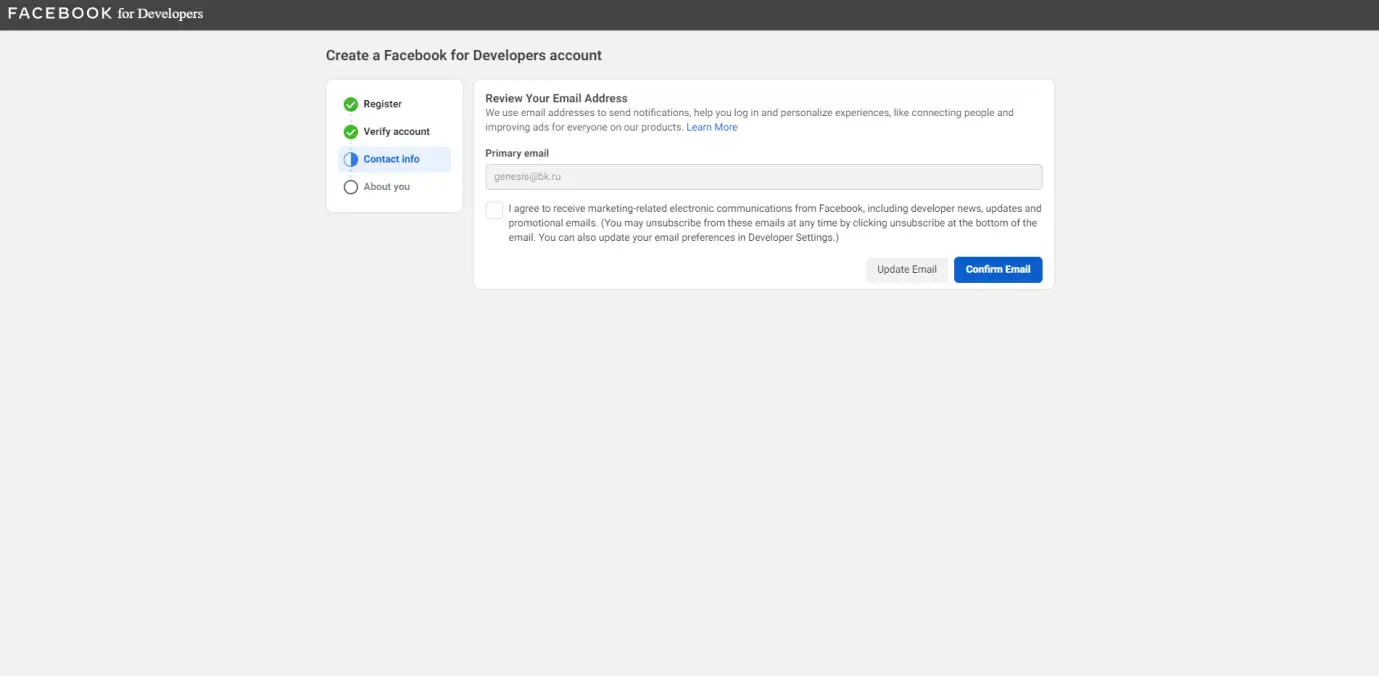Open the Contact info step

pos(391,159)
